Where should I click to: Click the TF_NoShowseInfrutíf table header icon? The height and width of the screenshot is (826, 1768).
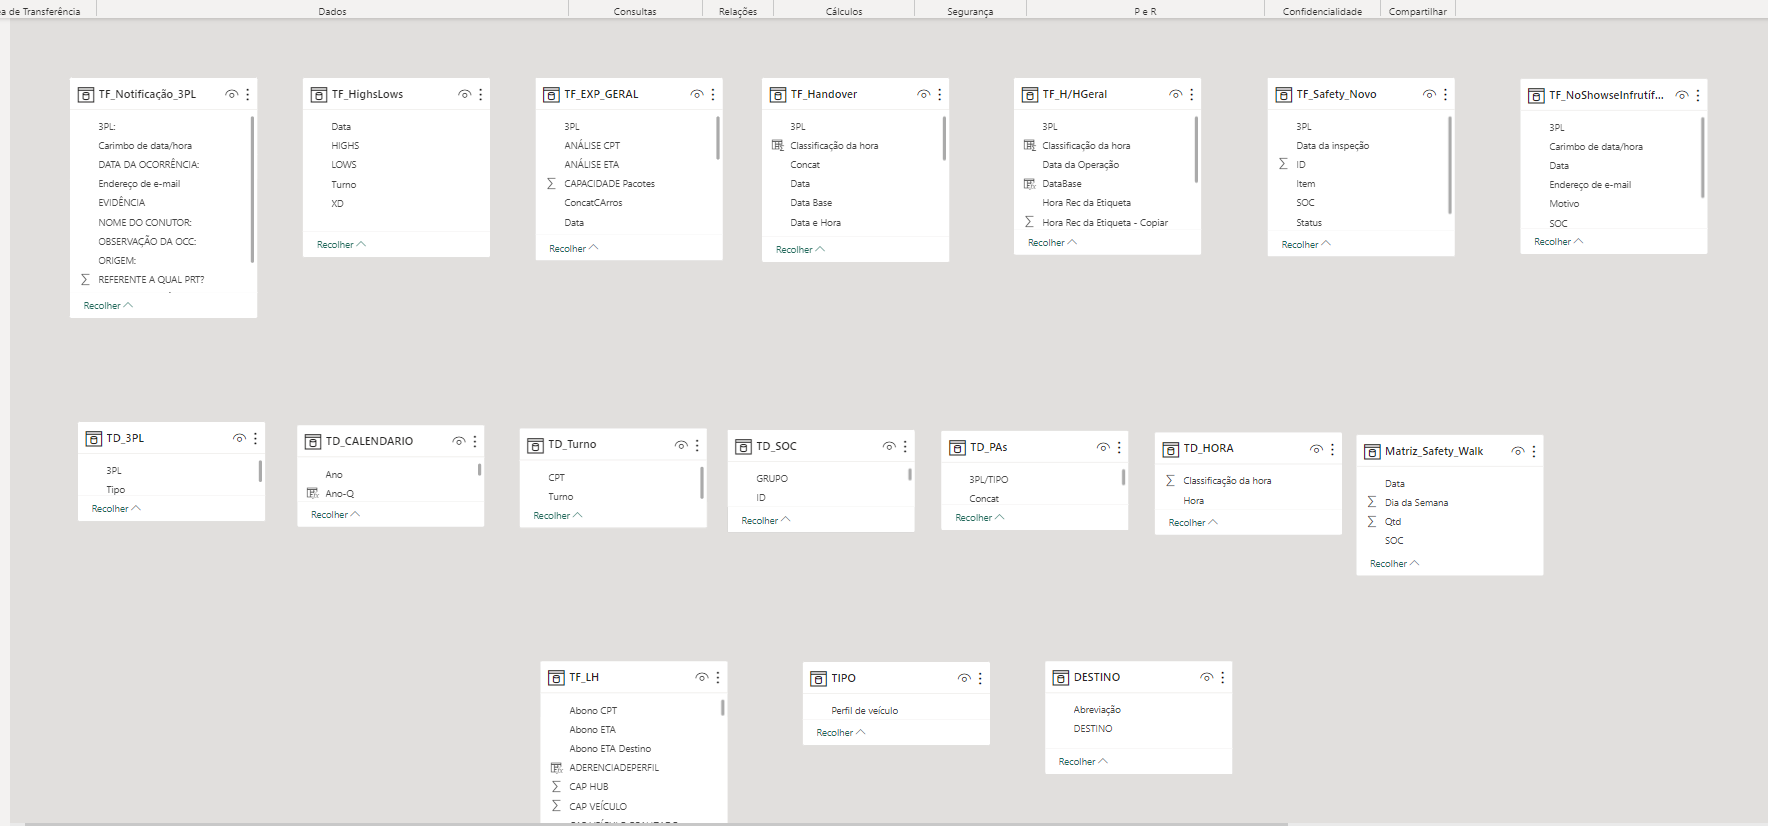click(1536, 96)
